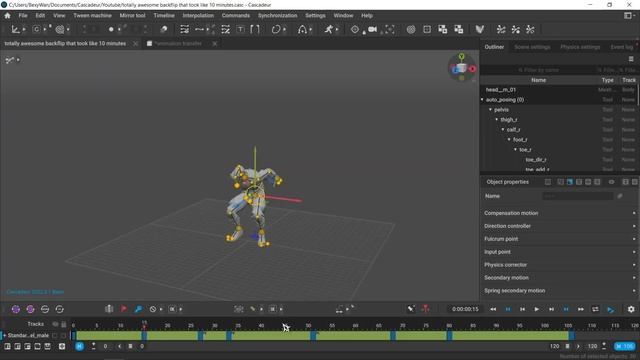This screenshot has width=640, height=360.
Task: Rewind to the start of timeline
Action: click(493, 309)
